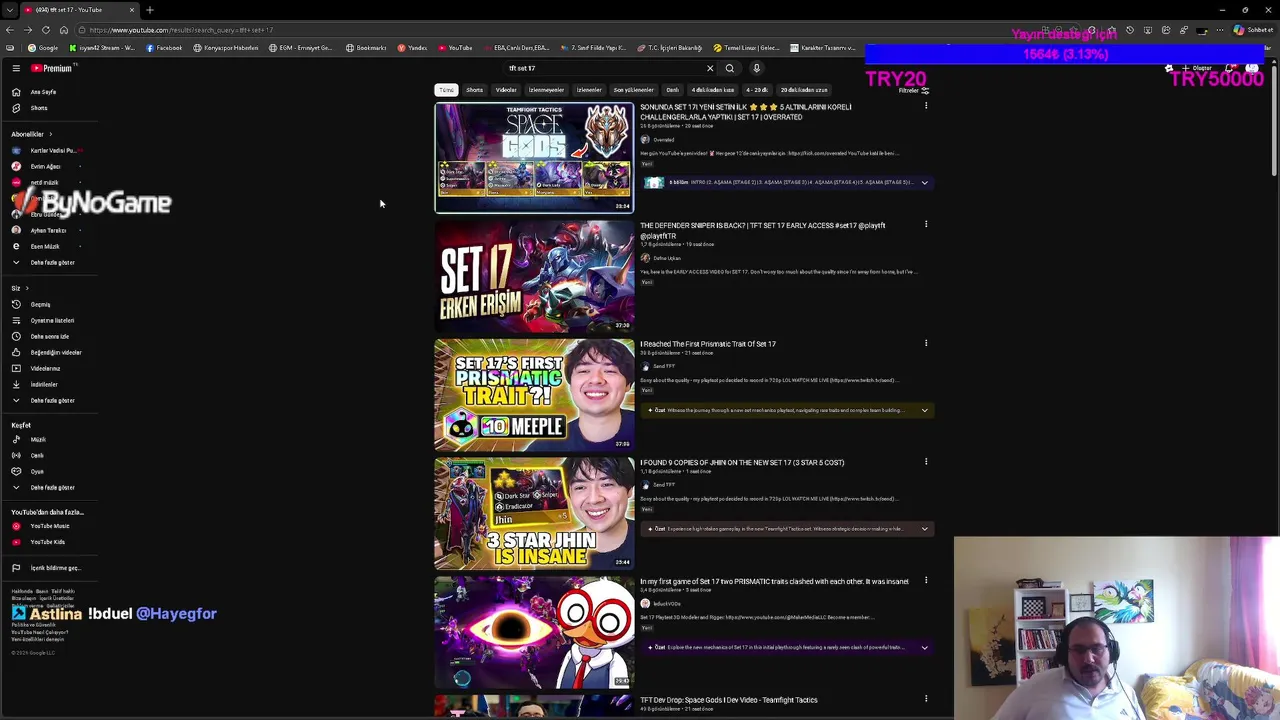Open more options for Defender Sniper video
Image resolution: width=1280 pixels, height=720 pixels.
926,225
